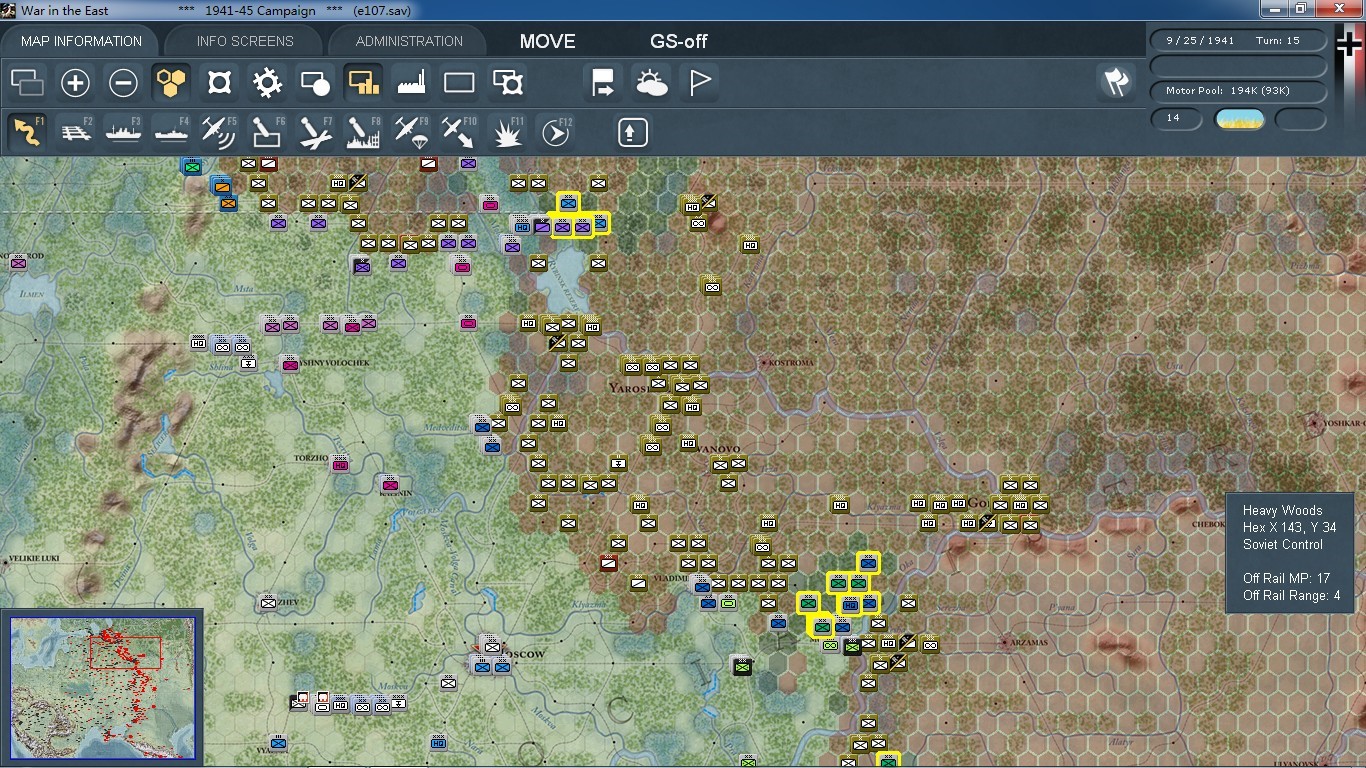Click the F12 circled arrow icon
1366x768 pixels.
[x=556, y=131]
